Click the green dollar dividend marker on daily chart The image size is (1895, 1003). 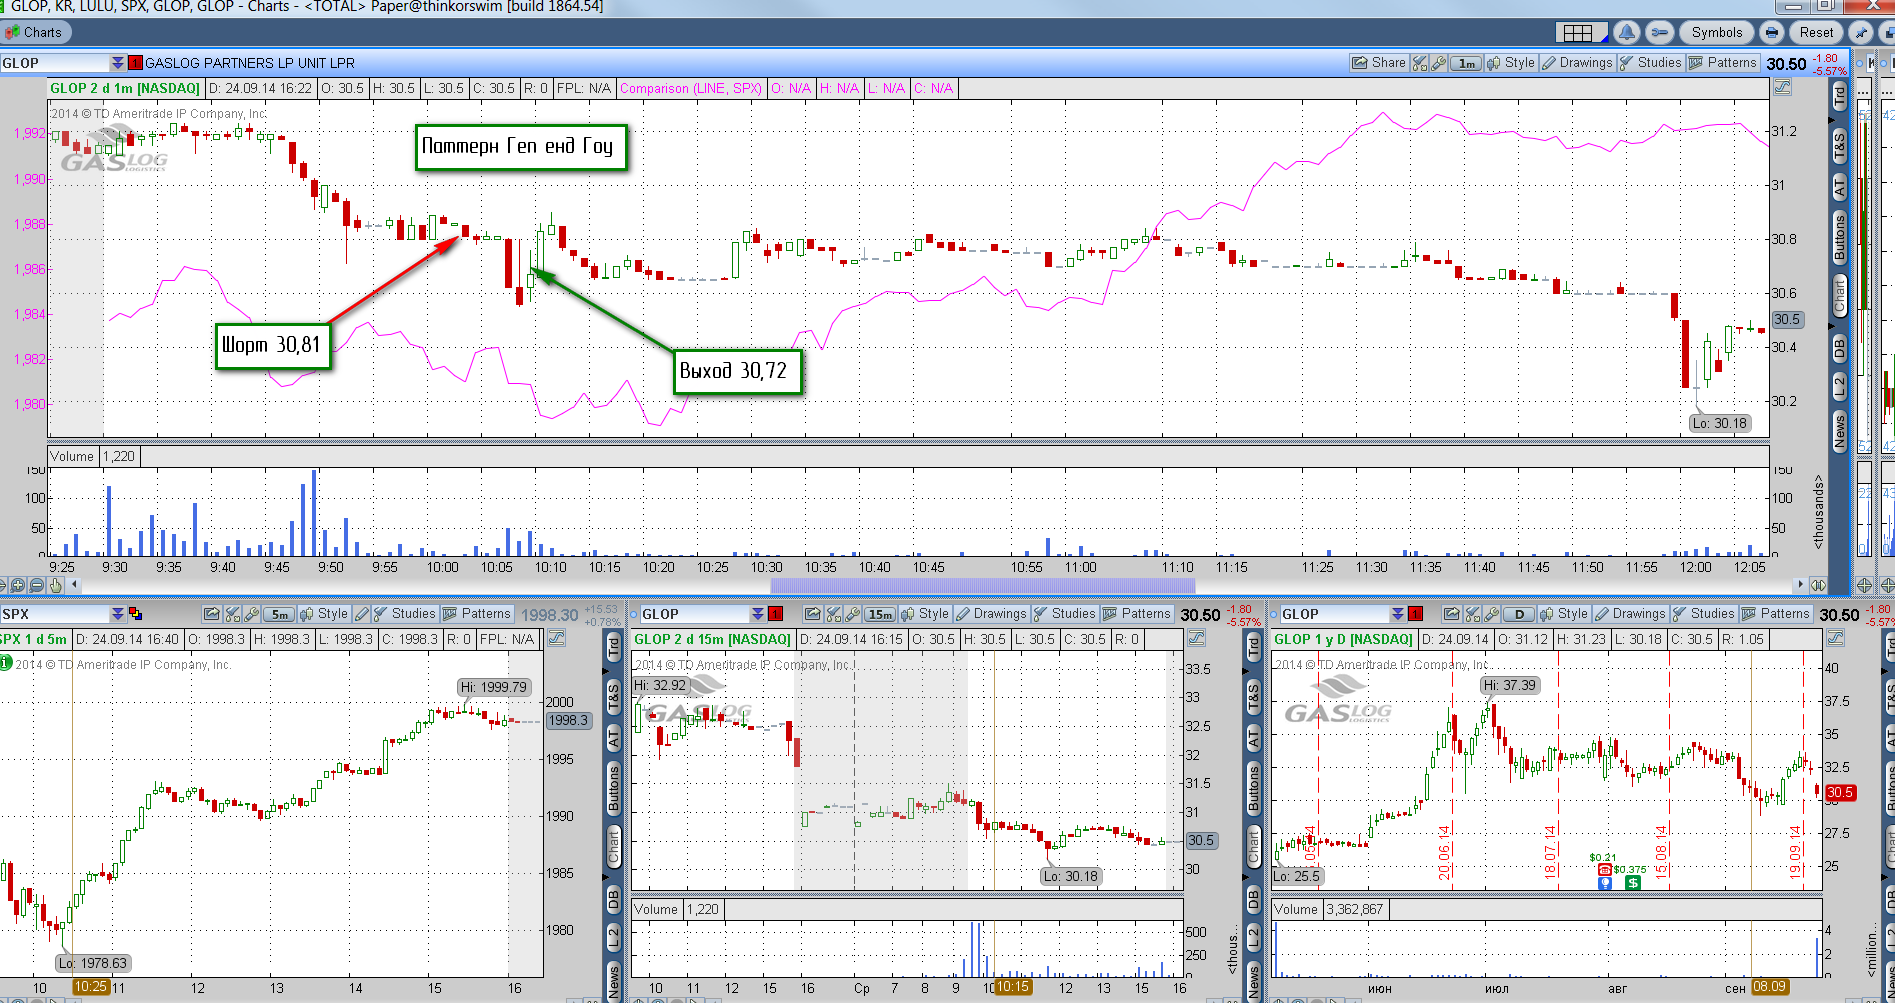[x=1633, y=882]
